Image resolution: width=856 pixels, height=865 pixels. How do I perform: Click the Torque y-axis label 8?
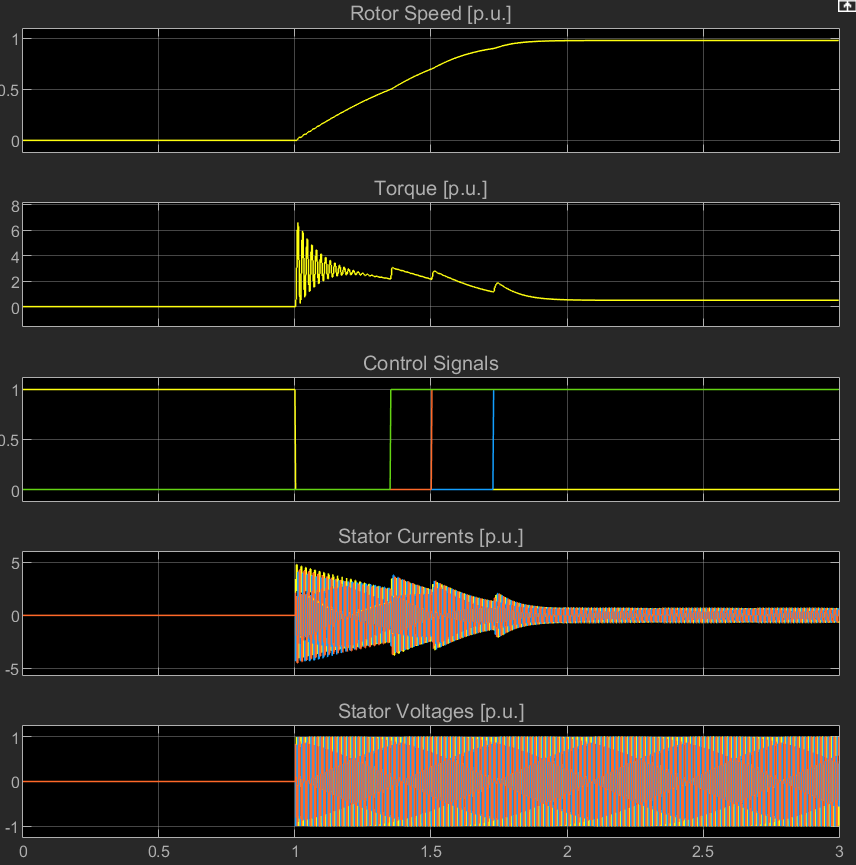pos(13,207)
